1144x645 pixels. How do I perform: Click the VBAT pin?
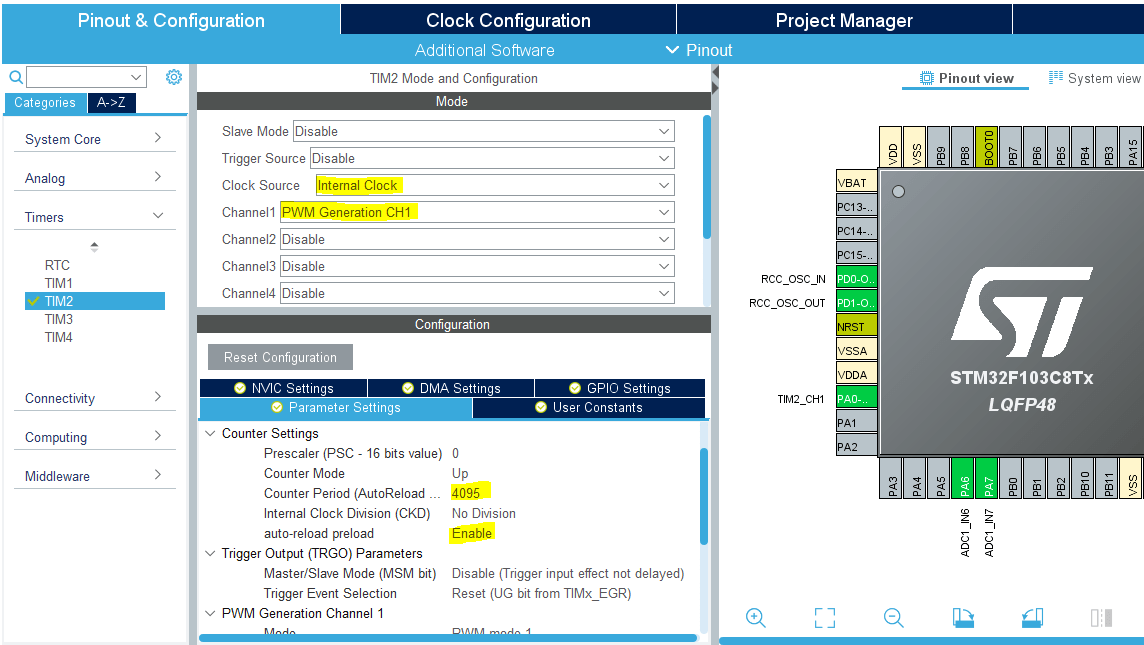pos(856,182)
